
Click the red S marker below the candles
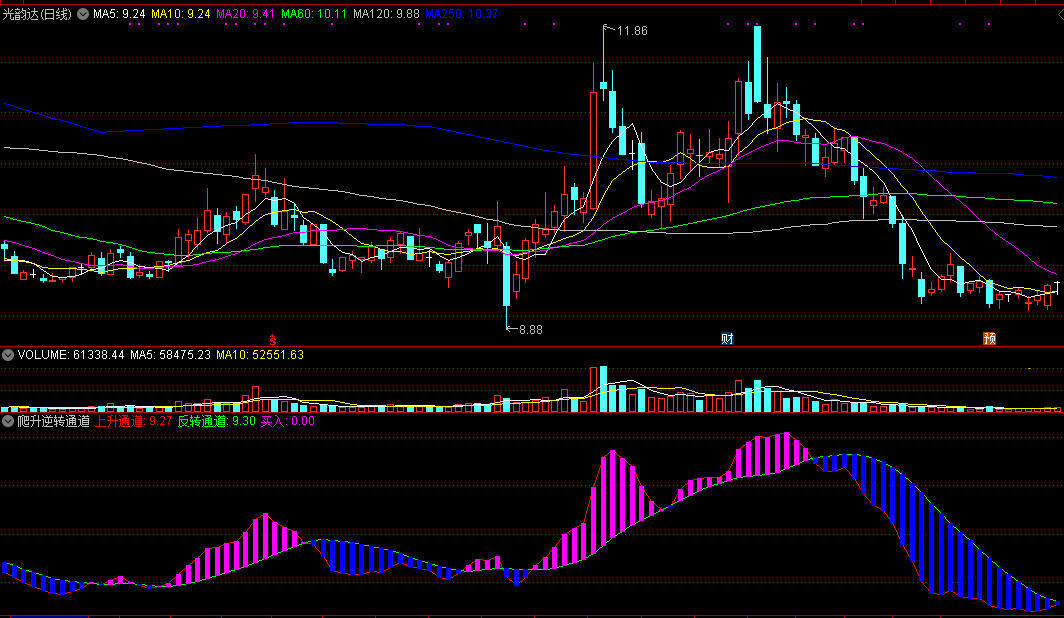[273, 340]
